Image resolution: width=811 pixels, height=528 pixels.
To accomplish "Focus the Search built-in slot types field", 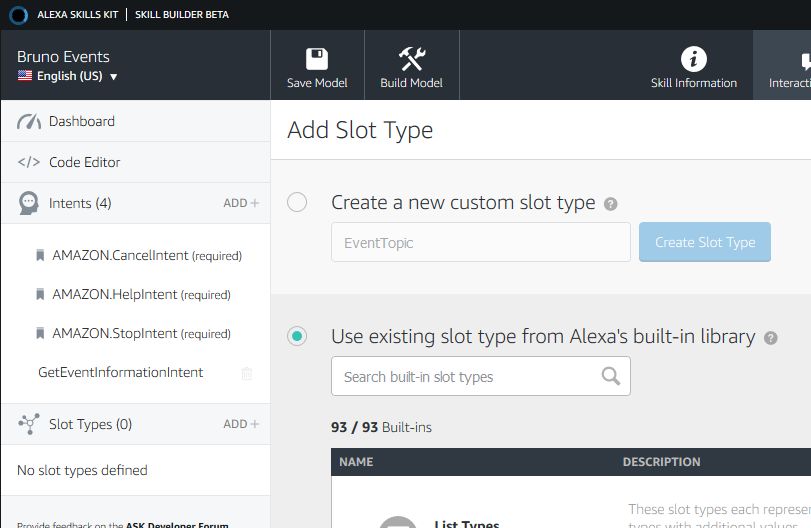I will pos(466,377).
